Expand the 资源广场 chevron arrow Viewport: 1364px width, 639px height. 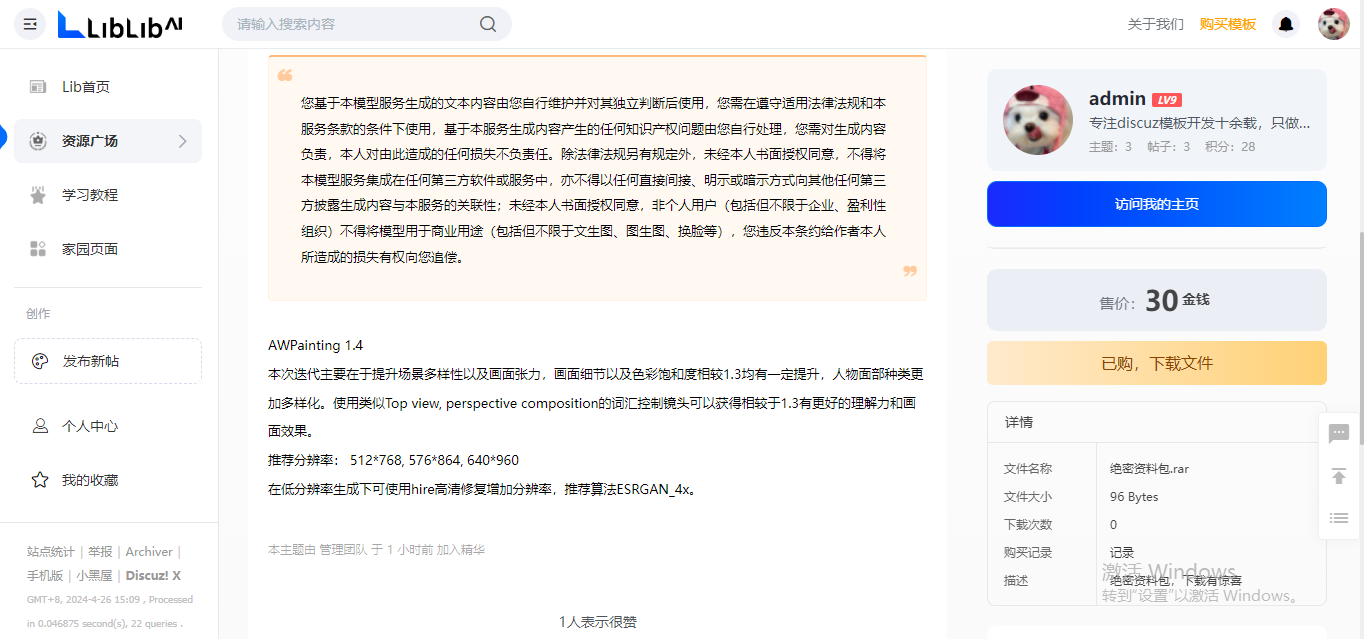tap(182, 141)
